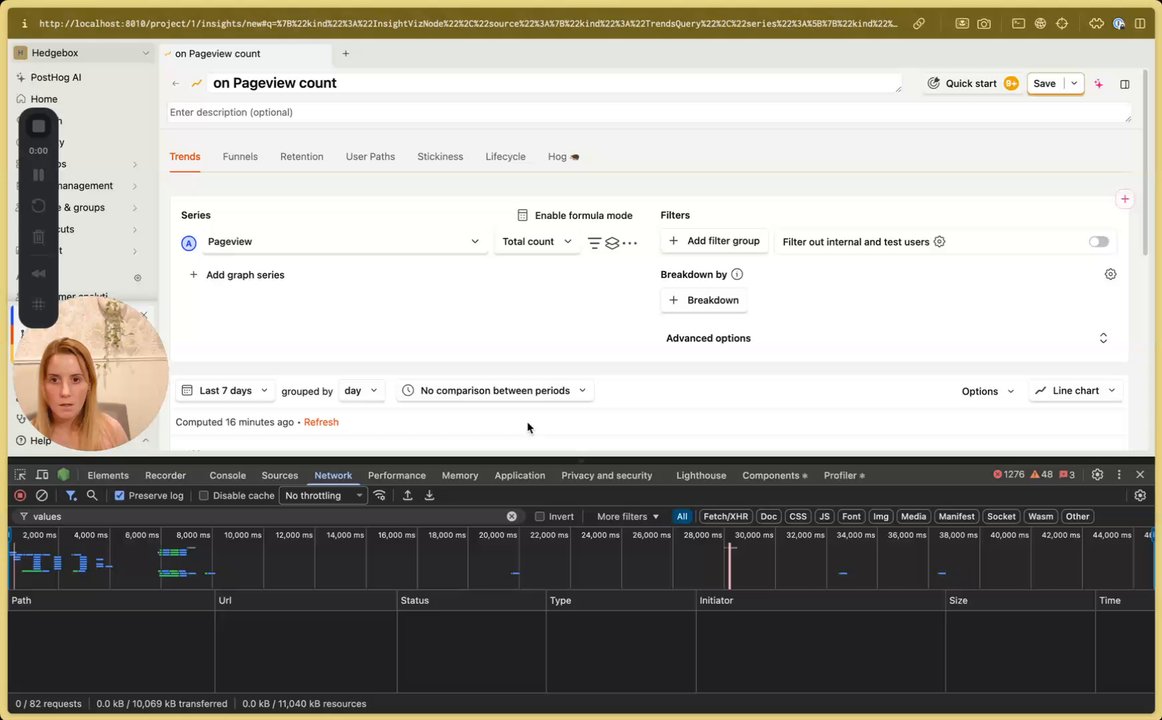Viewport: 1162px width, 720px height.
Task: Open Pageview series more options ellipsis
Action: [x=629, y=242]
